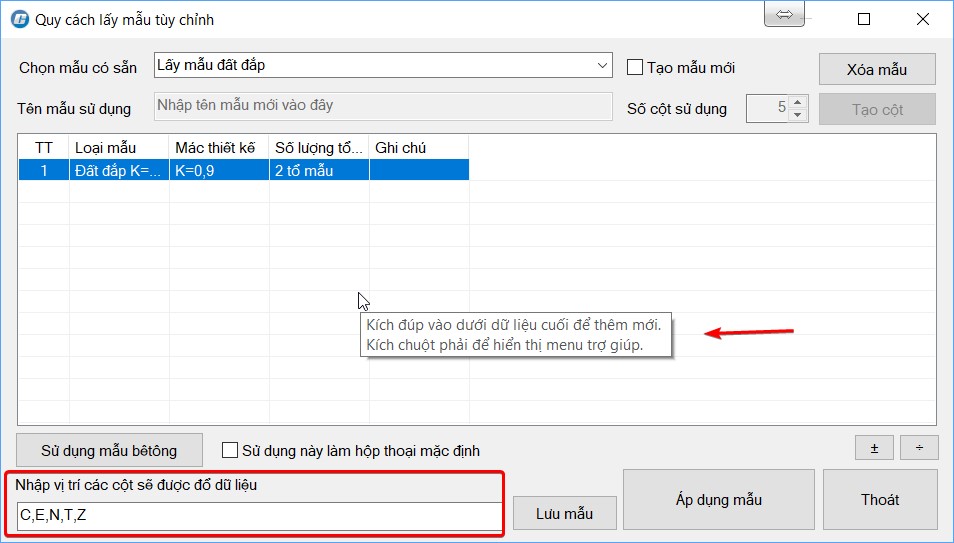Decrease 'Số cột sử dụng' with down arrow
954x543 pixels.
tap(797, 114)
